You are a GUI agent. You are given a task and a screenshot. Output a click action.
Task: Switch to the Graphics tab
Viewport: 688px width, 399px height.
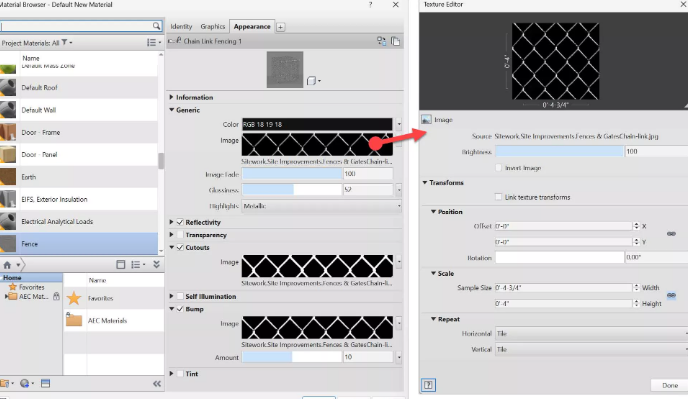[x=213, y=26]
